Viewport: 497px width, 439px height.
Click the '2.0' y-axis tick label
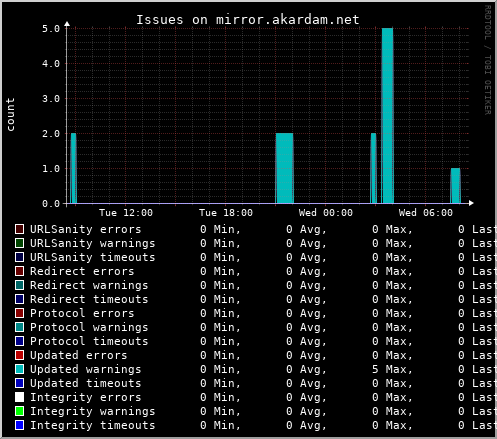pos(51,134)
